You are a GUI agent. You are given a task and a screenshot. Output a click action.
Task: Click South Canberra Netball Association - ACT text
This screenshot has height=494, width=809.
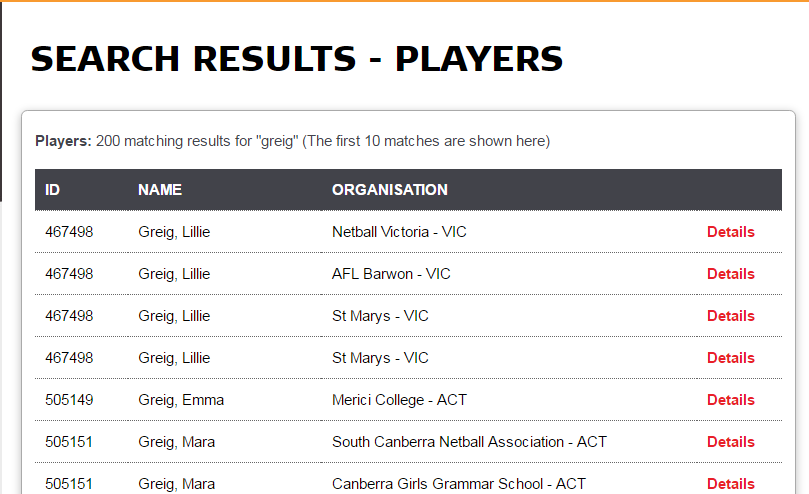469,442
